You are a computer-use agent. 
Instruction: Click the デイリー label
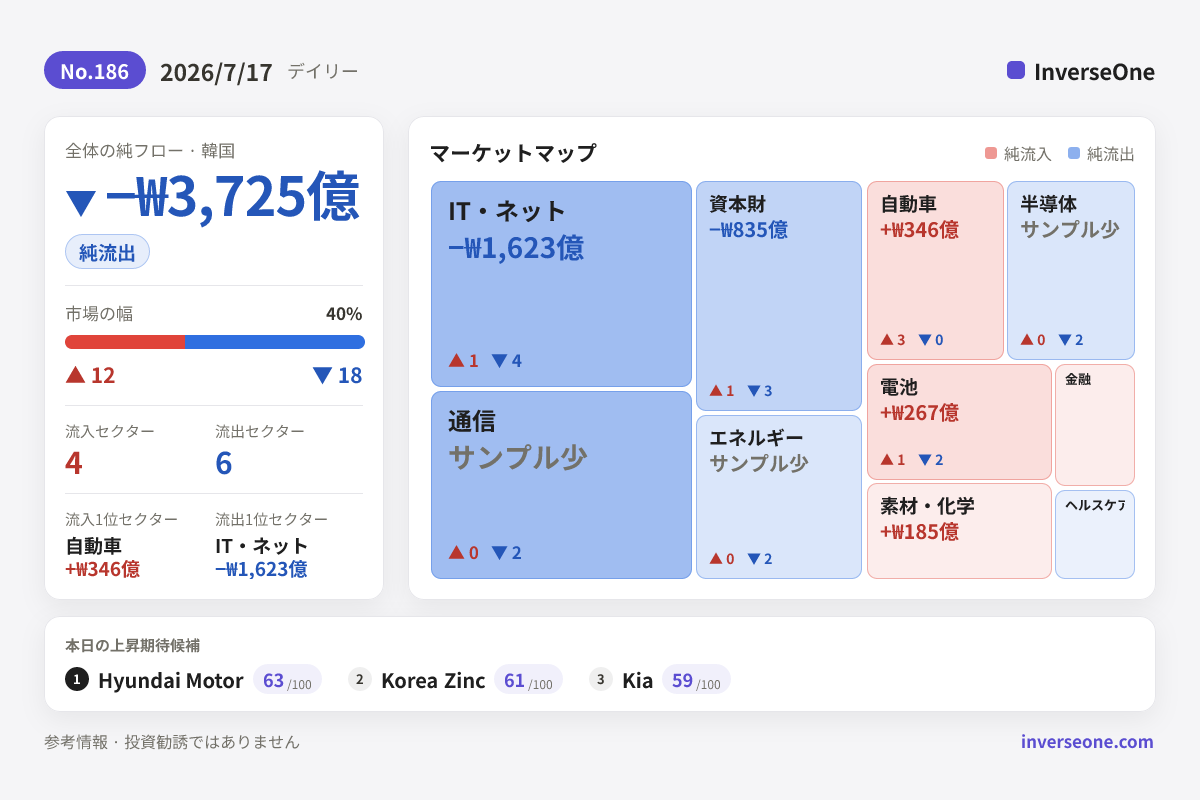[323, 71]
